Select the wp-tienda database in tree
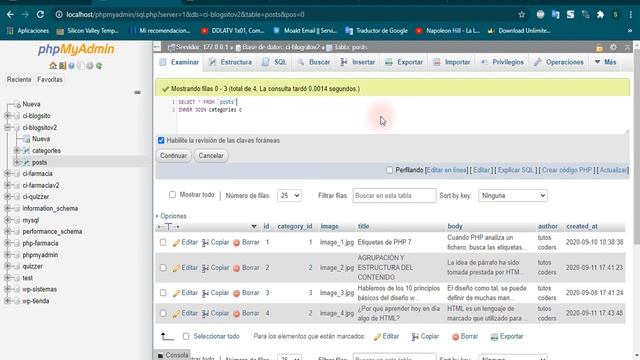Viewport: 640px width, 360px height. (36, 301)
